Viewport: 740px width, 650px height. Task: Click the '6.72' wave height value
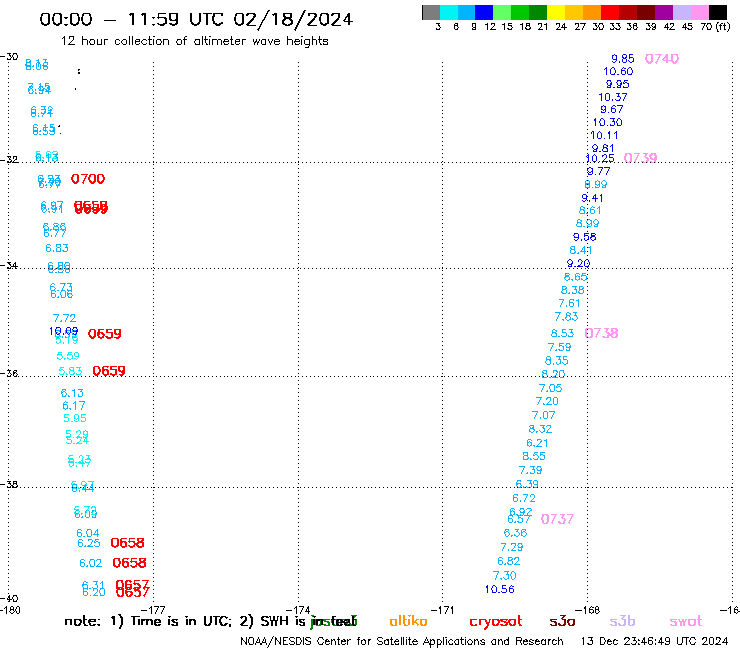[x=524, y=498]
